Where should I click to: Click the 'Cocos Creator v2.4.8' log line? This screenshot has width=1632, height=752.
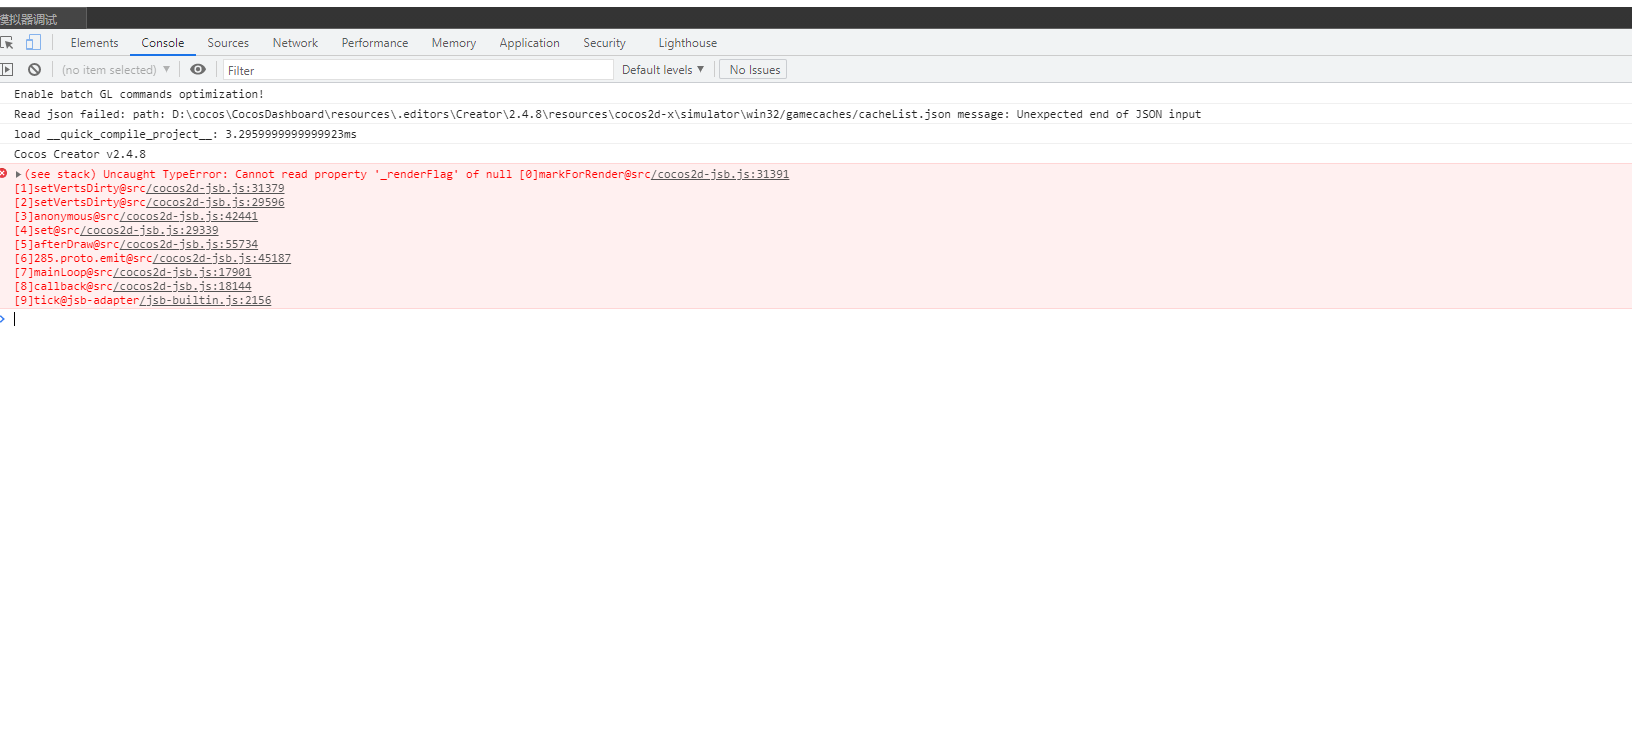click(x=80, y=154)
